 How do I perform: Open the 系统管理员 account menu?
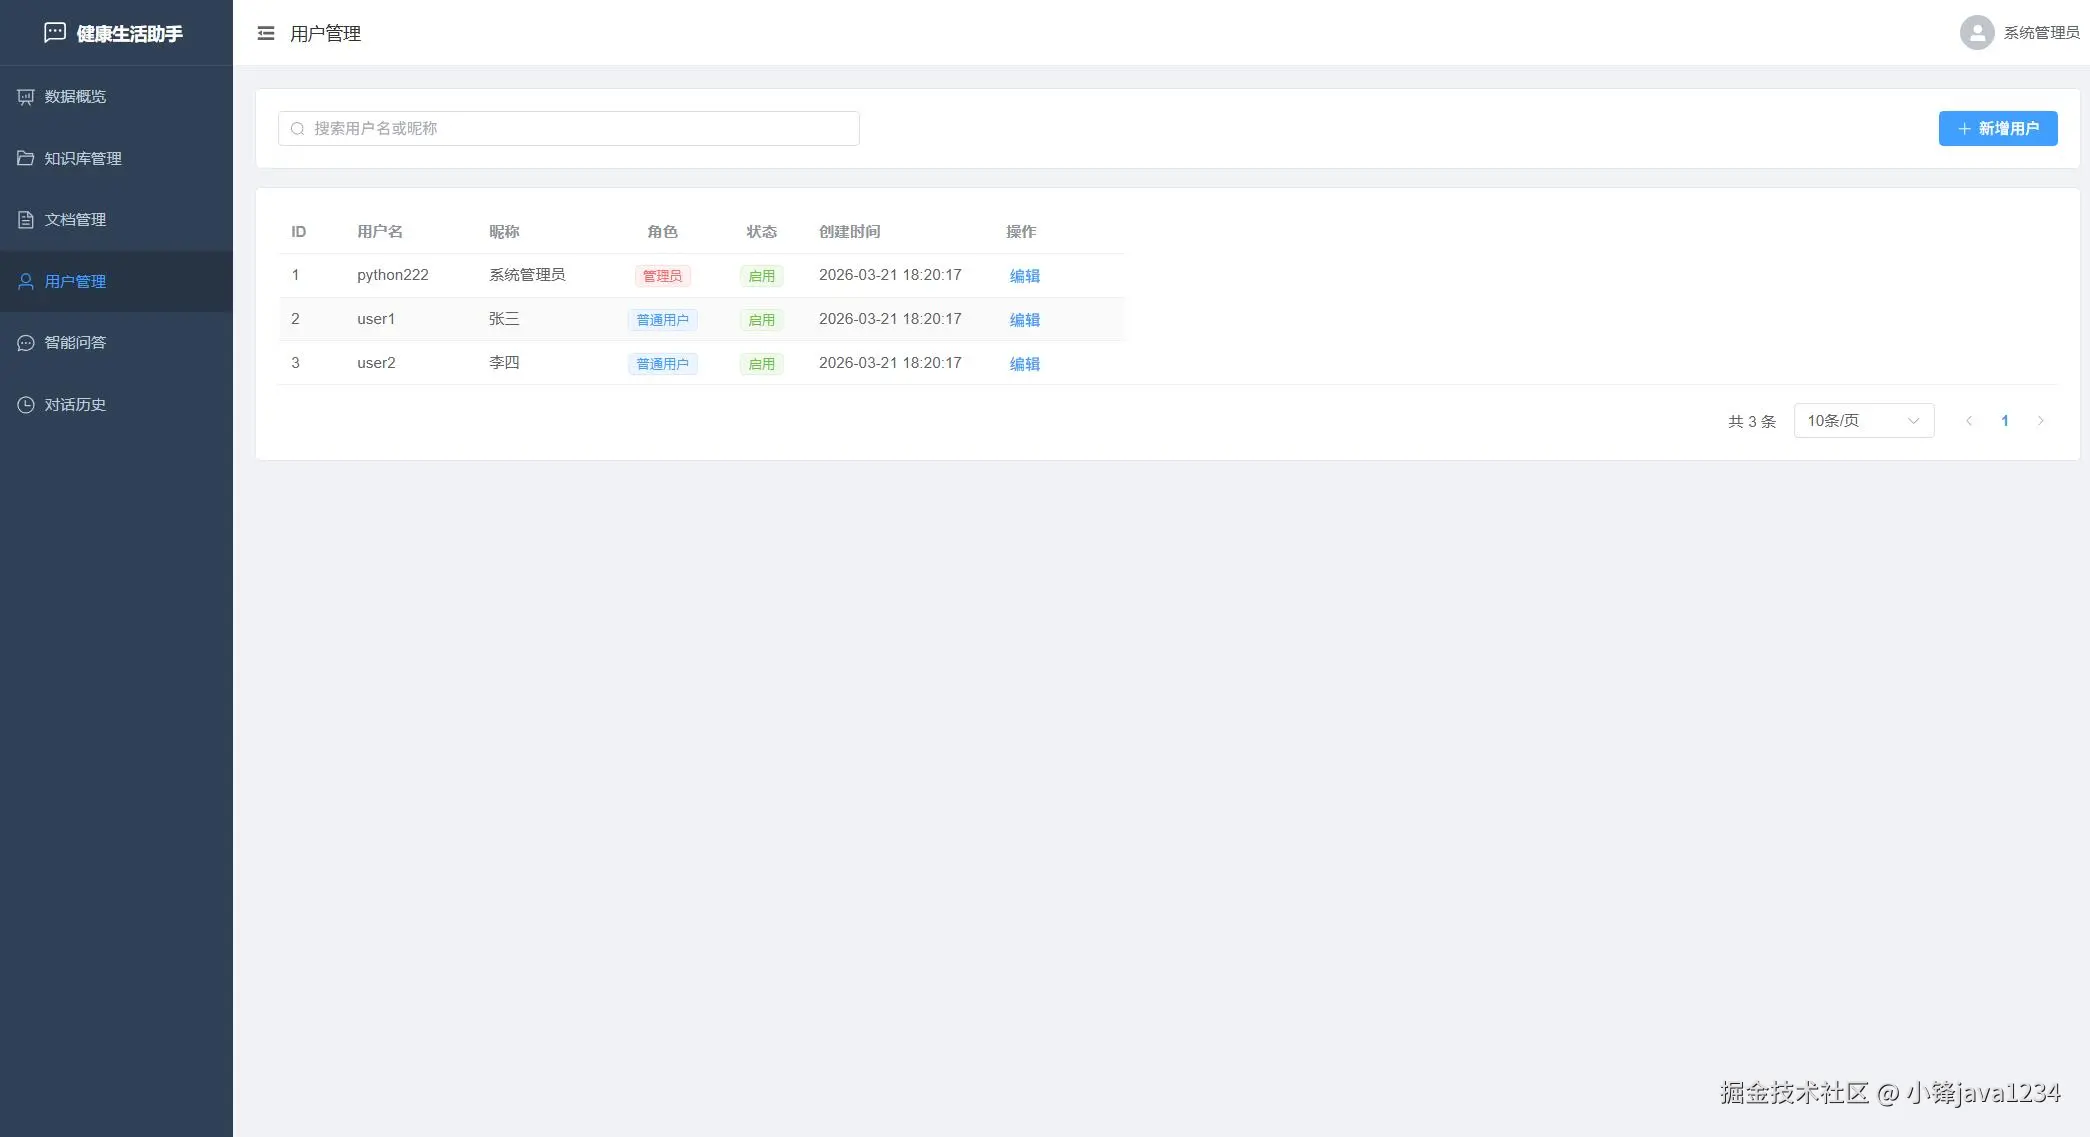(x=2040, y=33)
